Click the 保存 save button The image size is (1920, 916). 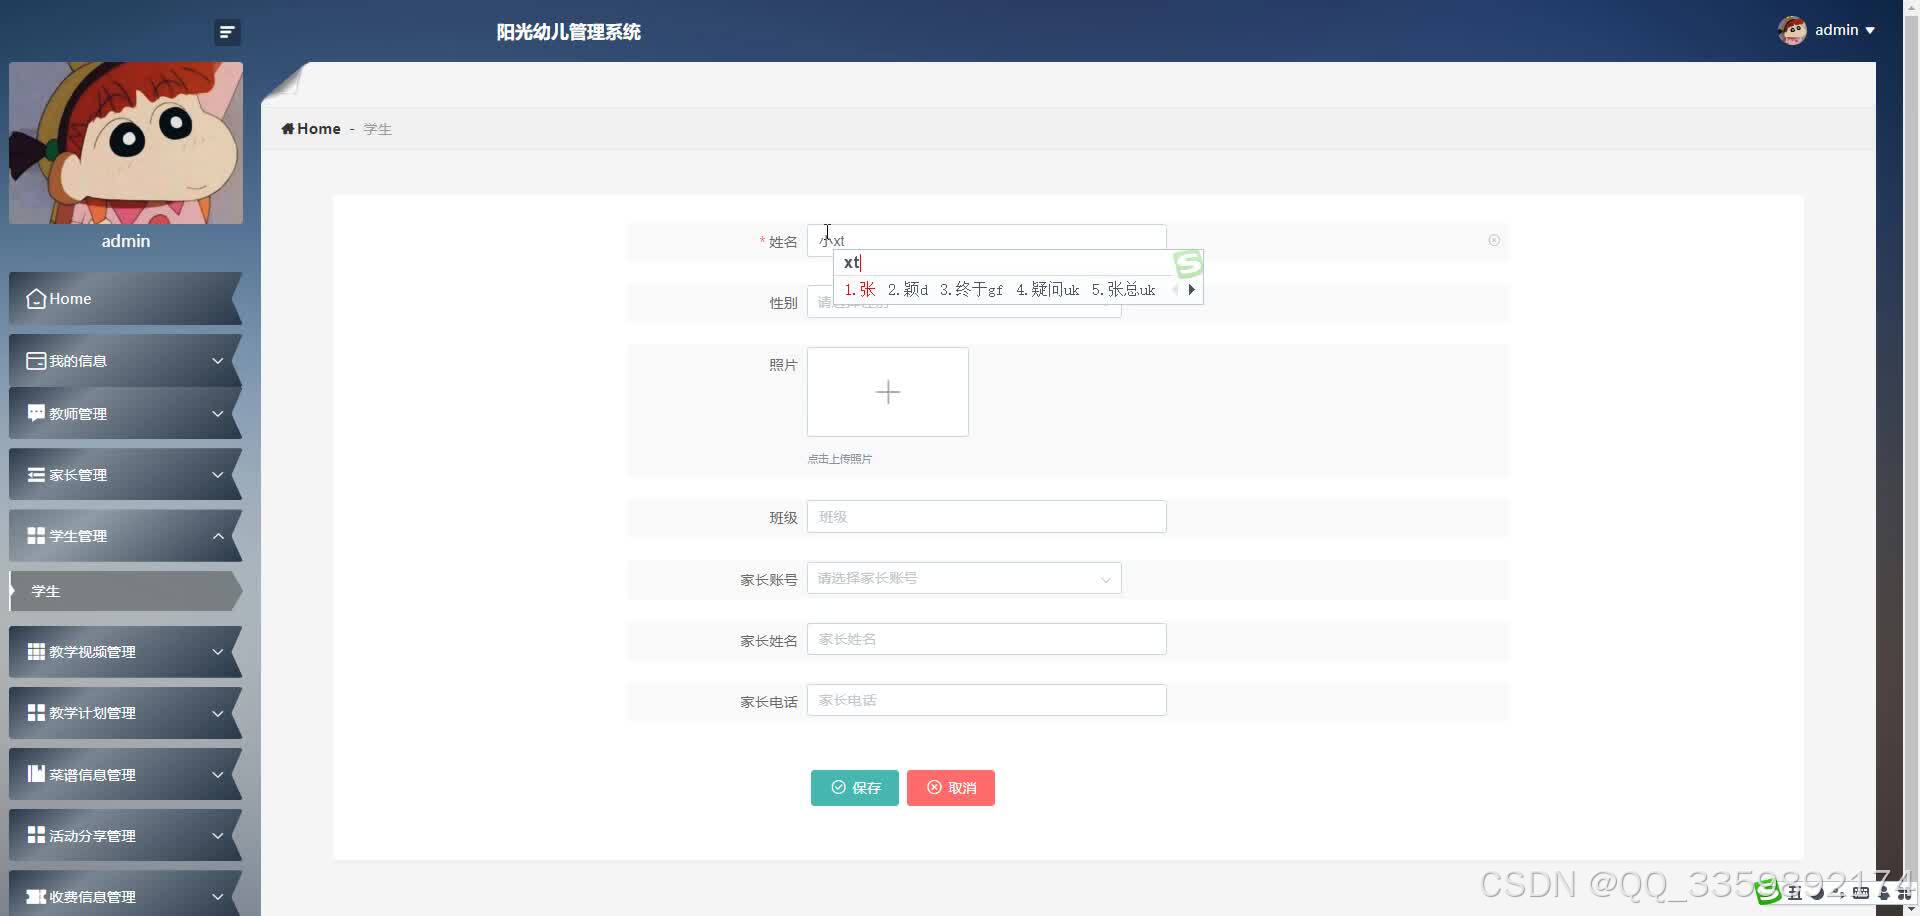[x=854, y=788]
